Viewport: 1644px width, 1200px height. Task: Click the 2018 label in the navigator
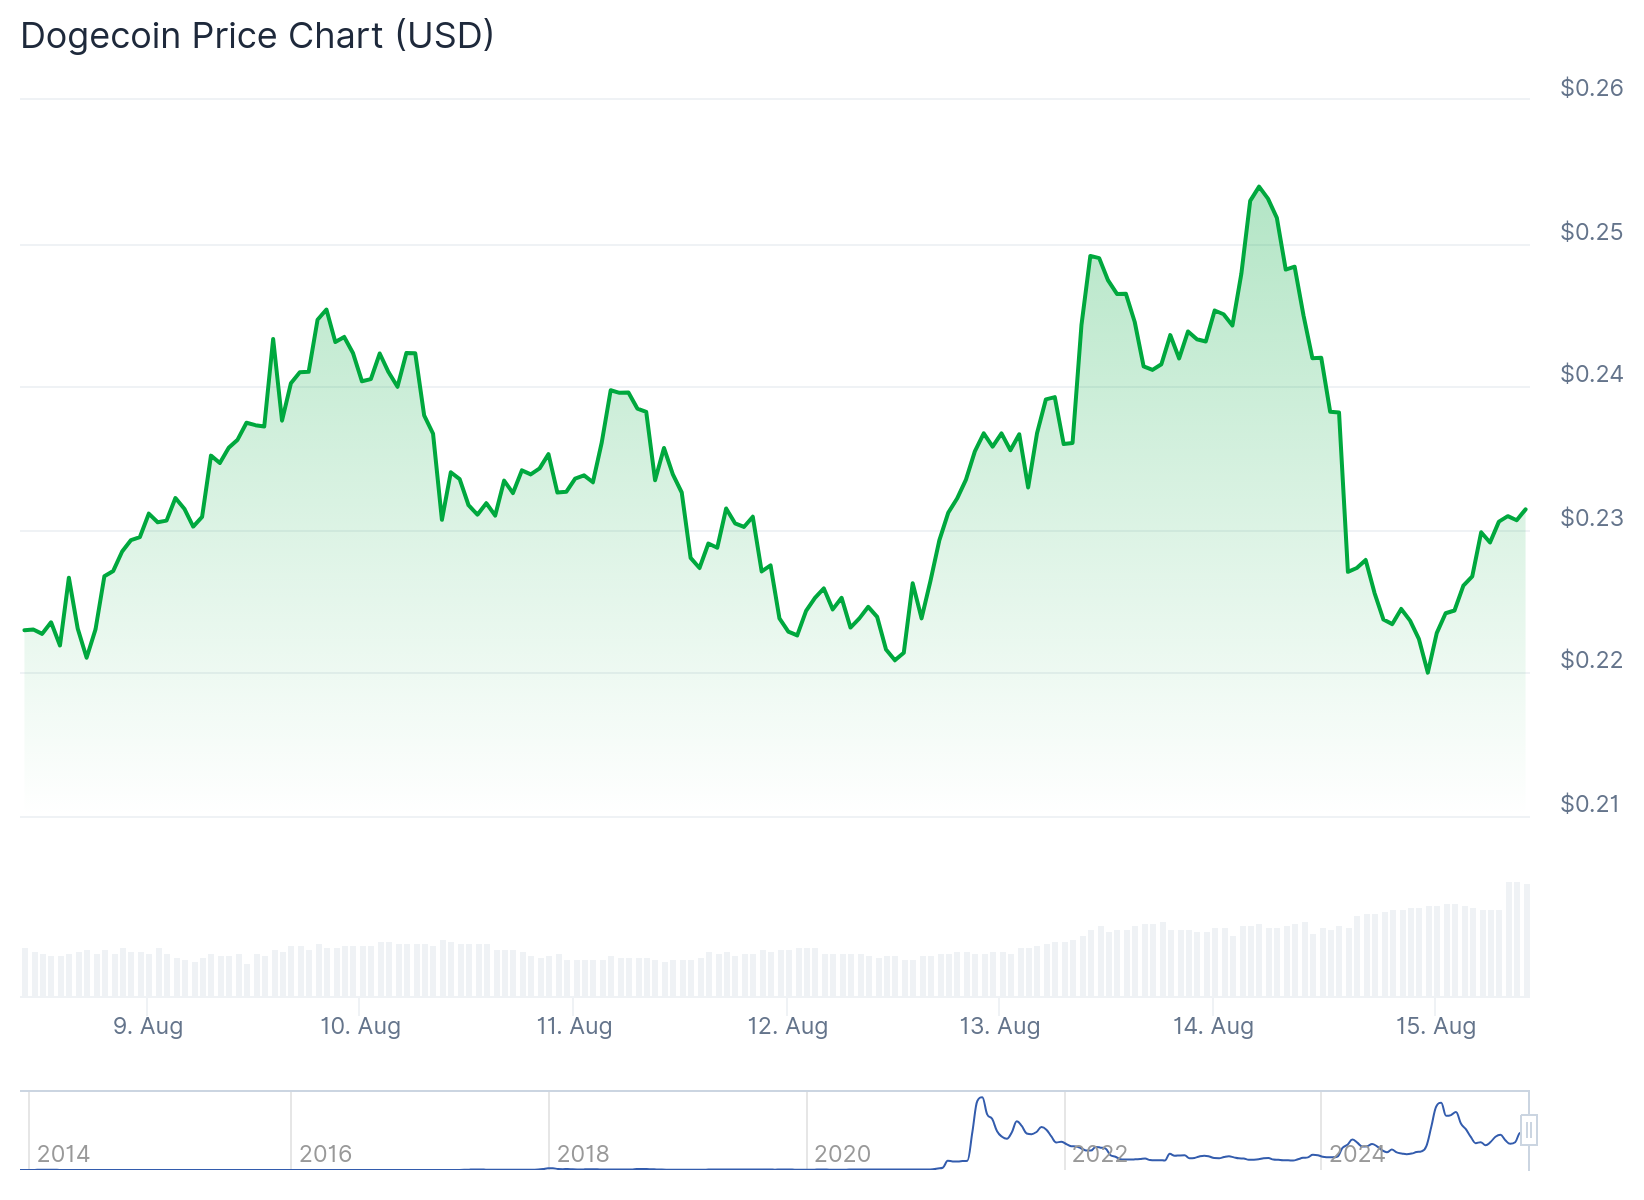click(583, 1153)
